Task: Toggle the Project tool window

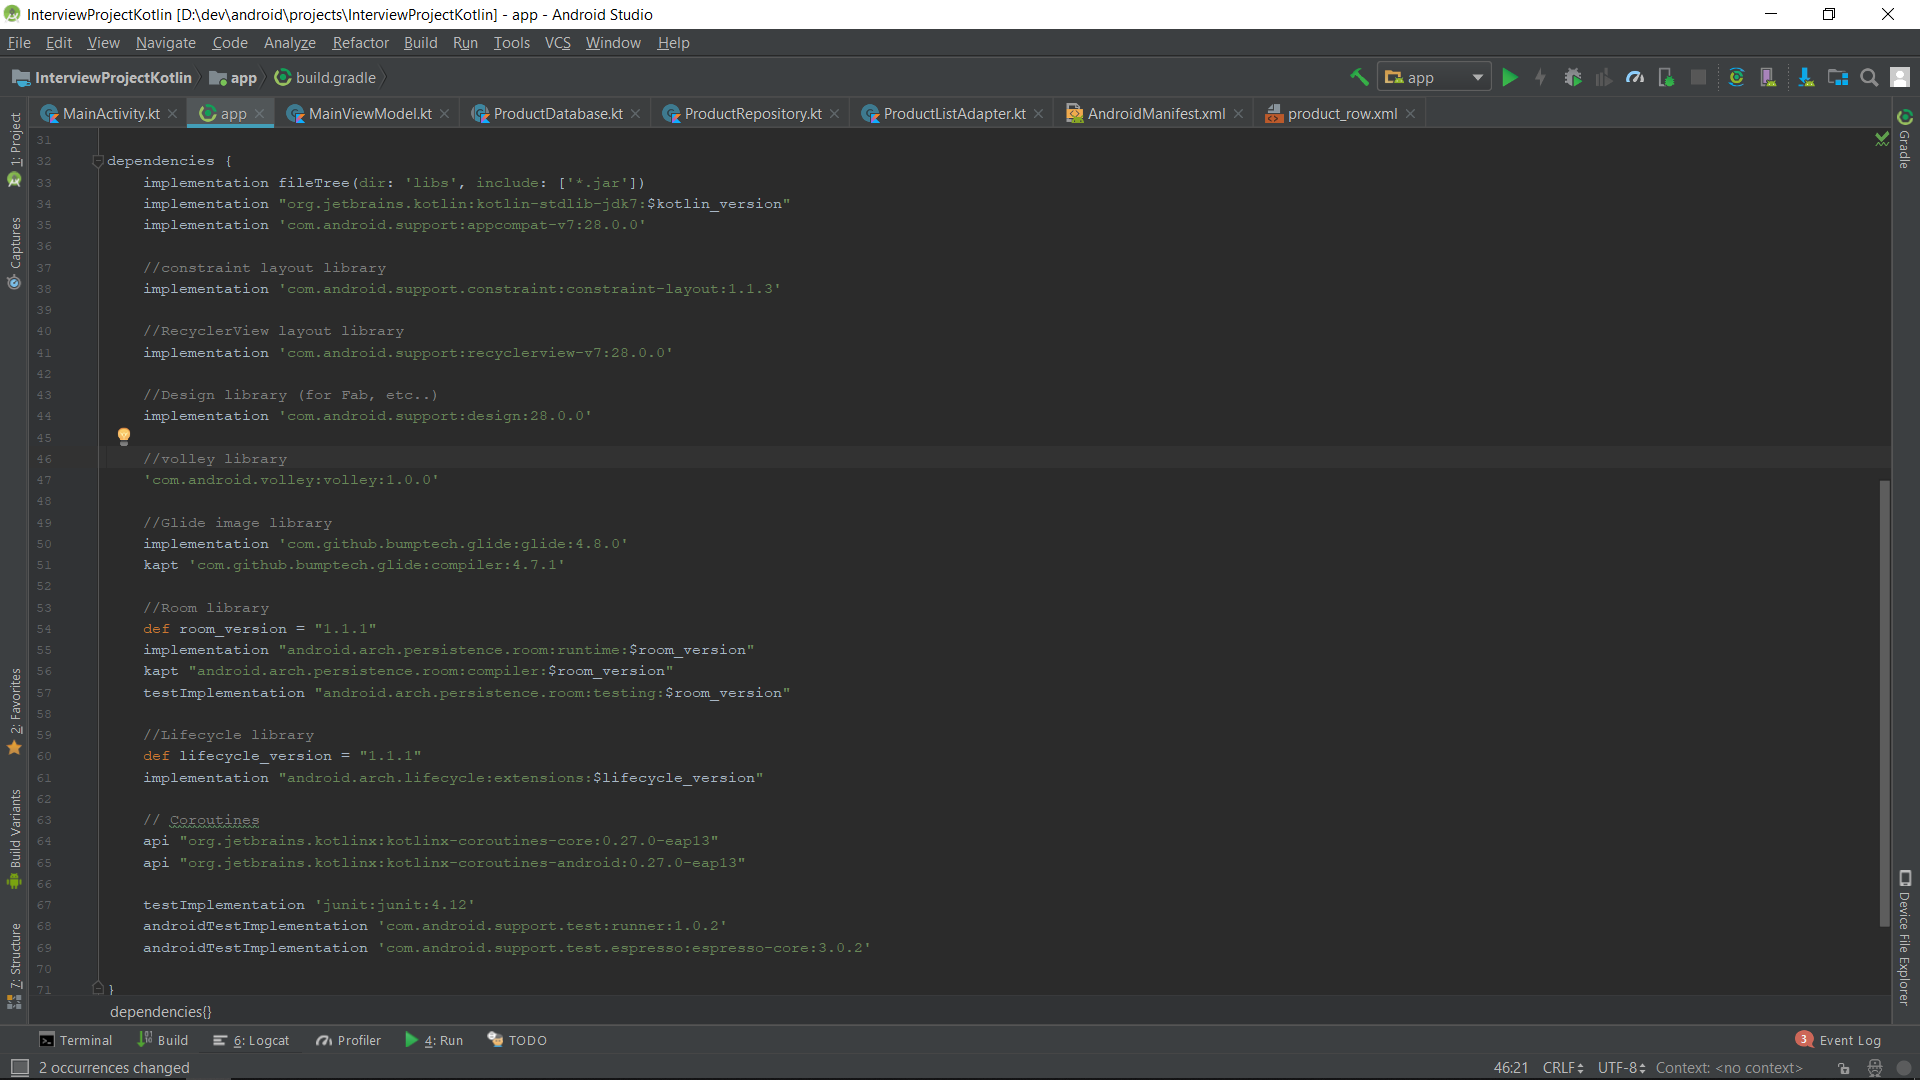Action: point(15,149)
